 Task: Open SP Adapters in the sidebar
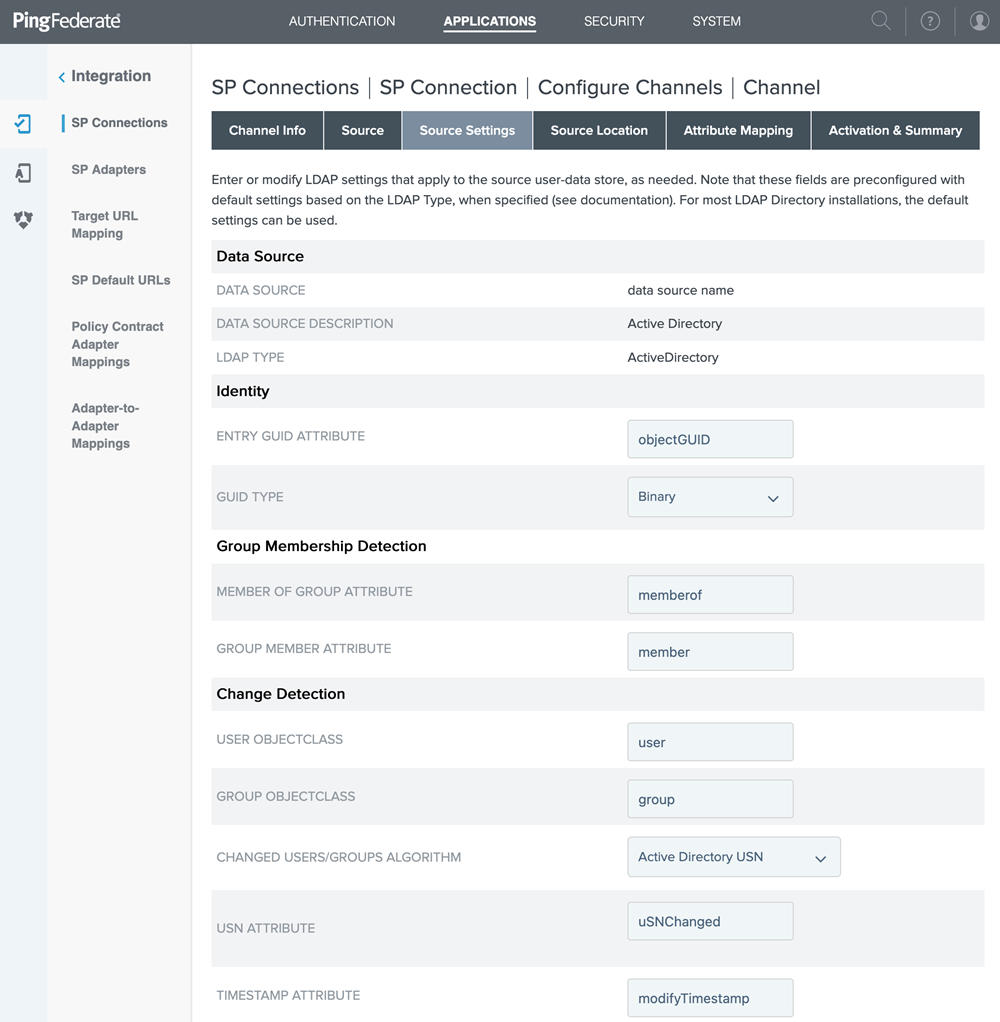tap(108, 170)
